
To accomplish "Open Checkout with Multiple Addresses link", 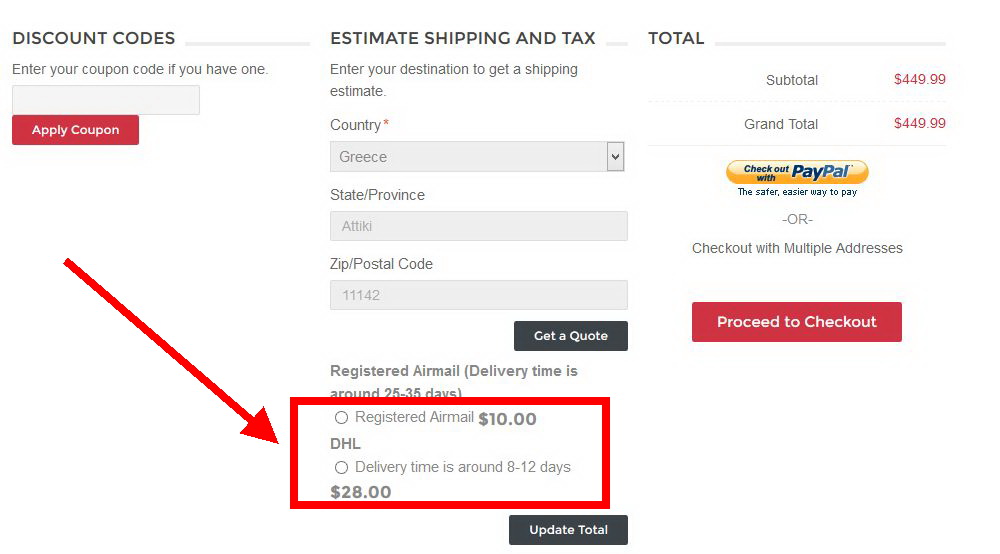I will click(x=797, y=248).
